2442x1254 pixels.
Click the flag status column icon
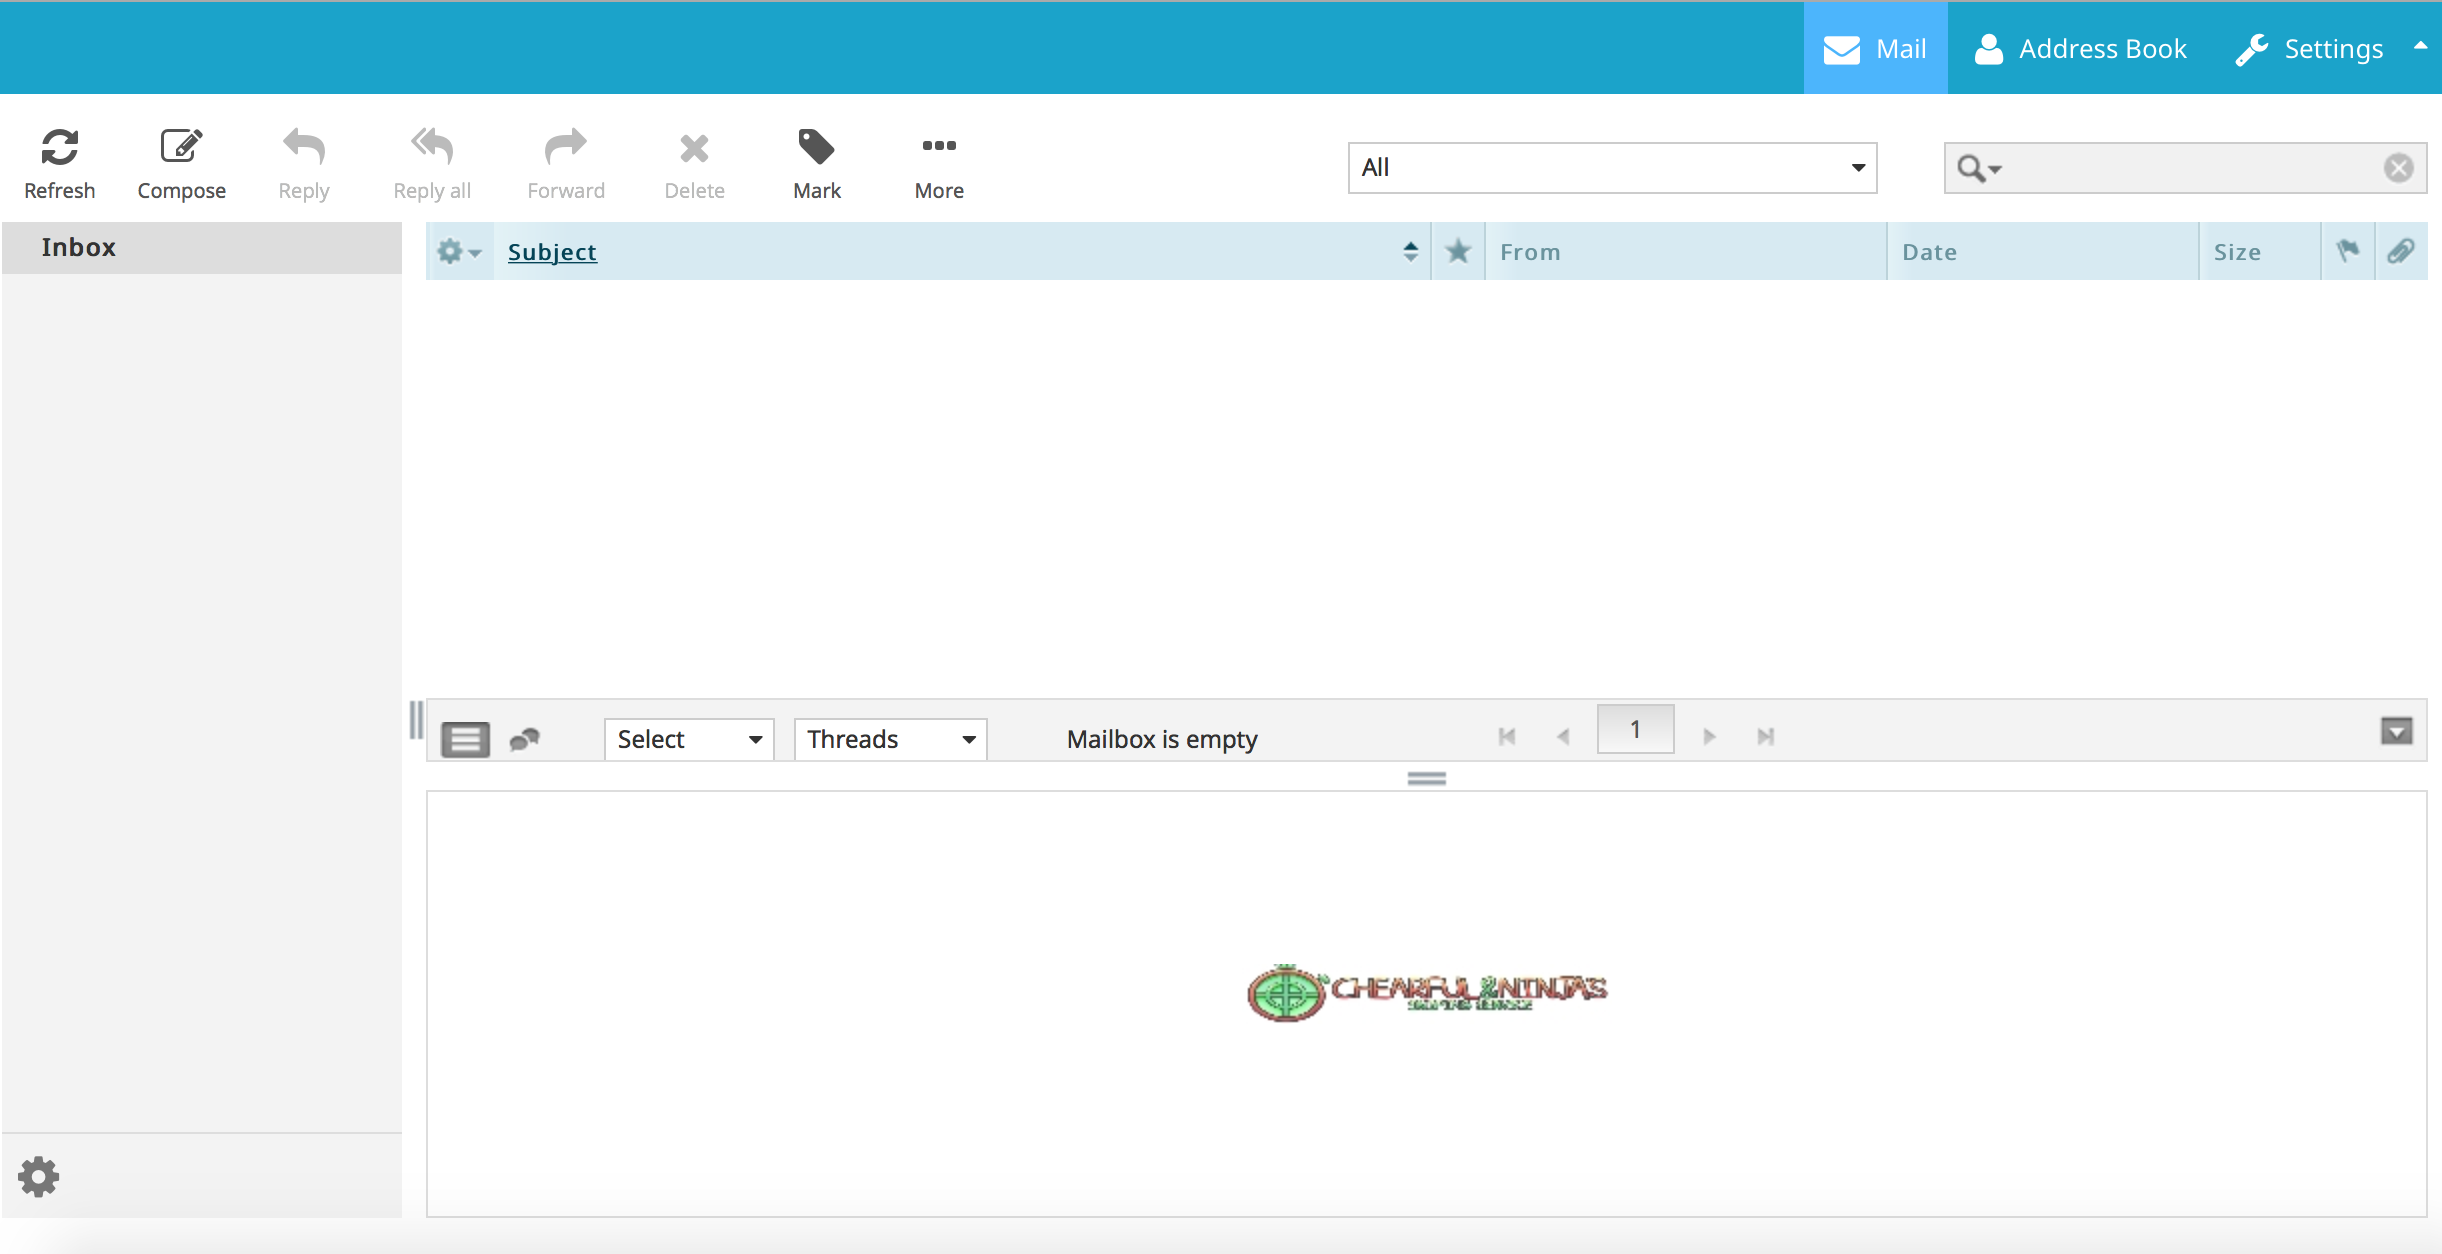click(2347, 251)
